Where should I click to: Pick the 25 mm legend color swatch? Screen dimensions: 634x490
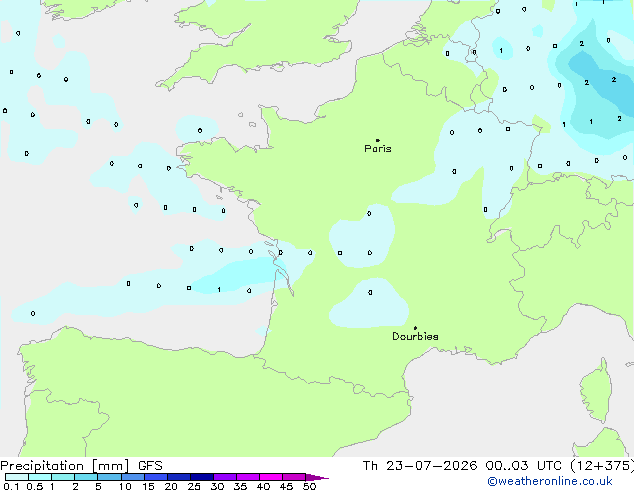[202, 477]
